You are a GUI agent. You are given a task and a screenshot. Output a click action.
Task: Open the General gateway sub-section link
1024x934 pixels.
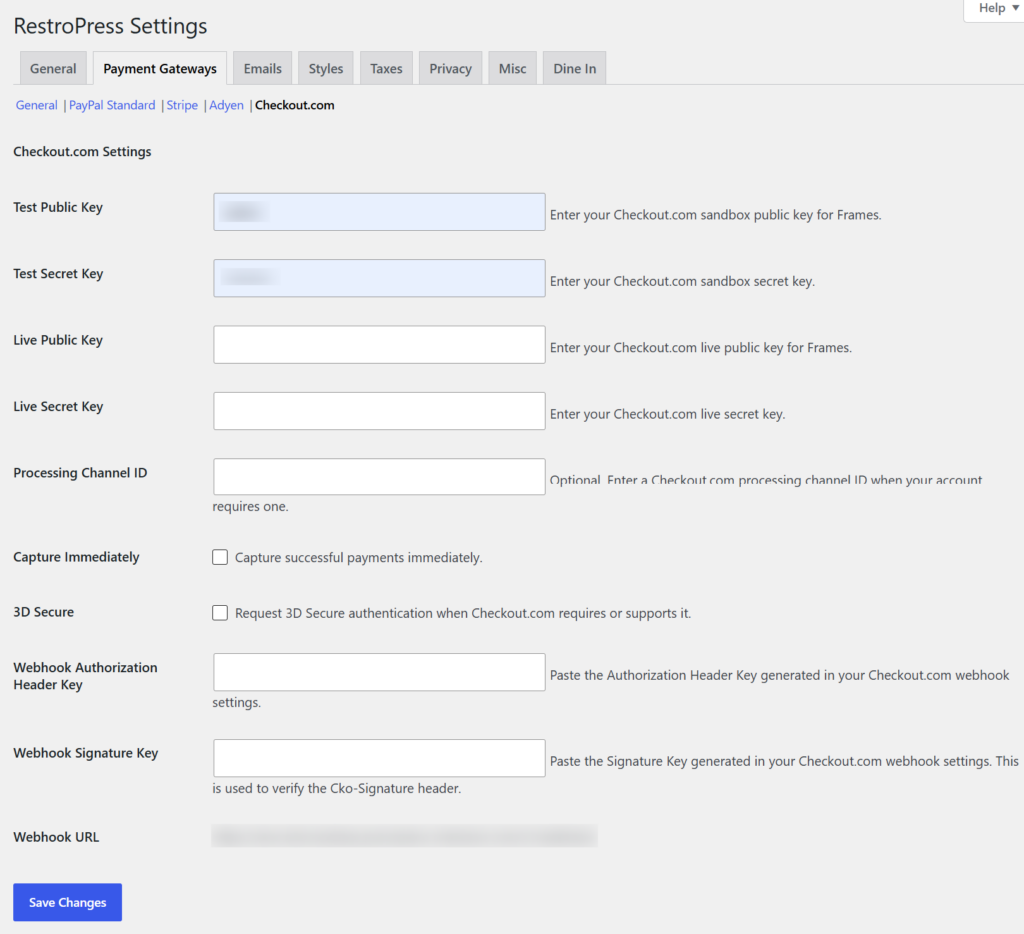coord(37,105)
